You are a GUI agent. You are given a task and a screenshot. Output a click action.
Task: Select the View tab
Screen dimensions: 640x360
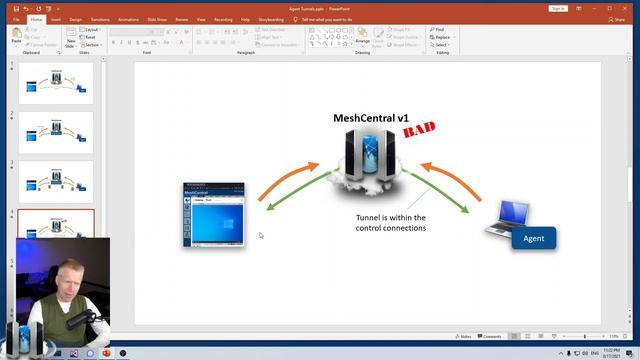[x=201, y=20]
